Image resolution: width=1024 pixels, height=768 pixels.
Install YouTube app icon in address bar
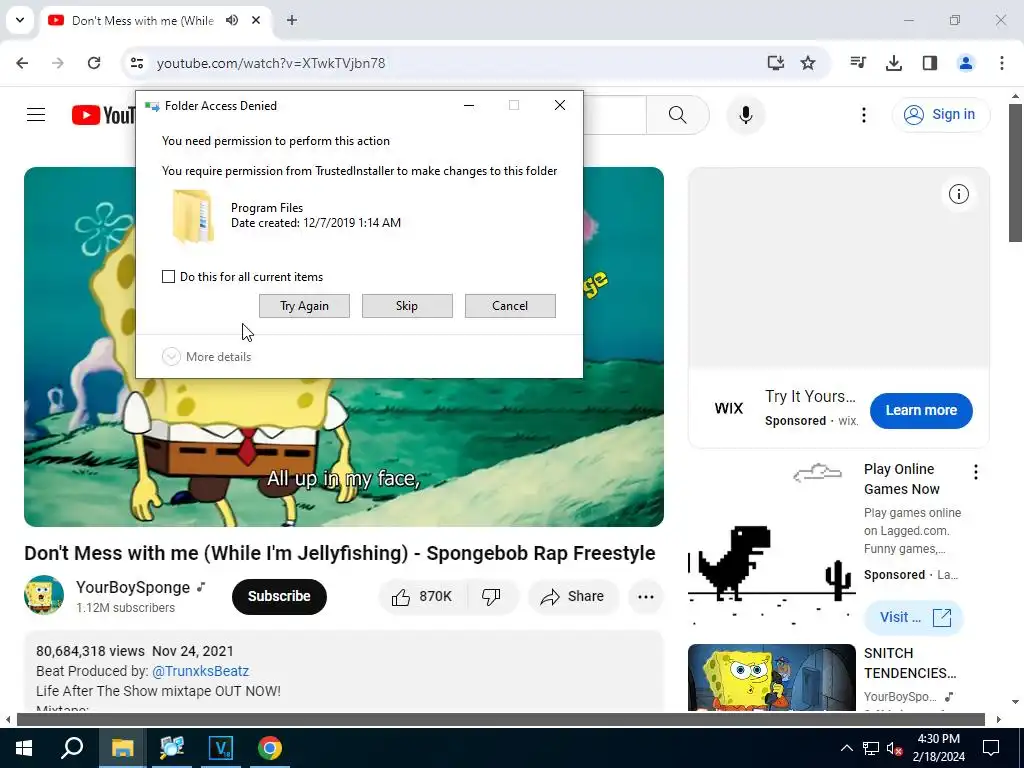[x=776, y=63]
